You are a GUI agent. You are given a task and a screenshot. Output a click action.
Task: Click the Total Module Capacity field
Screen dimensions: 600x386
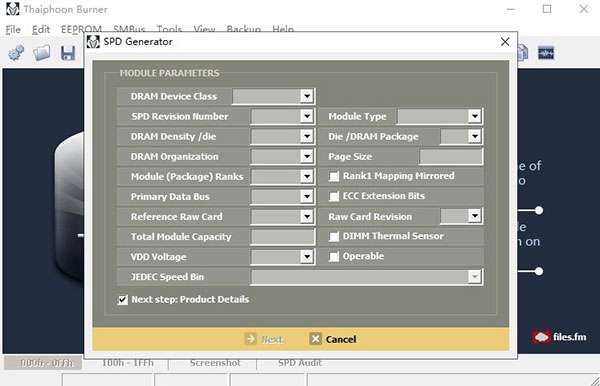click(283, 237)
